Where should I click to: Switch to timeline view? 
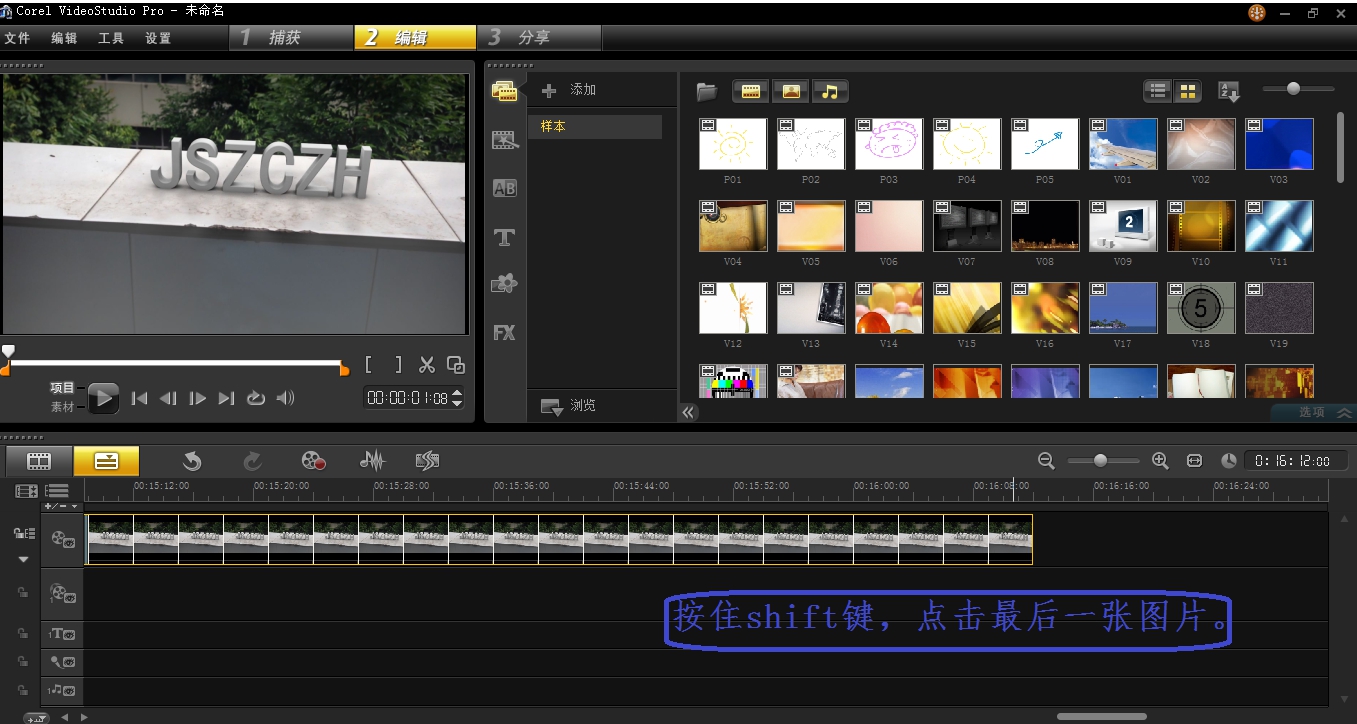pos(106,460)
